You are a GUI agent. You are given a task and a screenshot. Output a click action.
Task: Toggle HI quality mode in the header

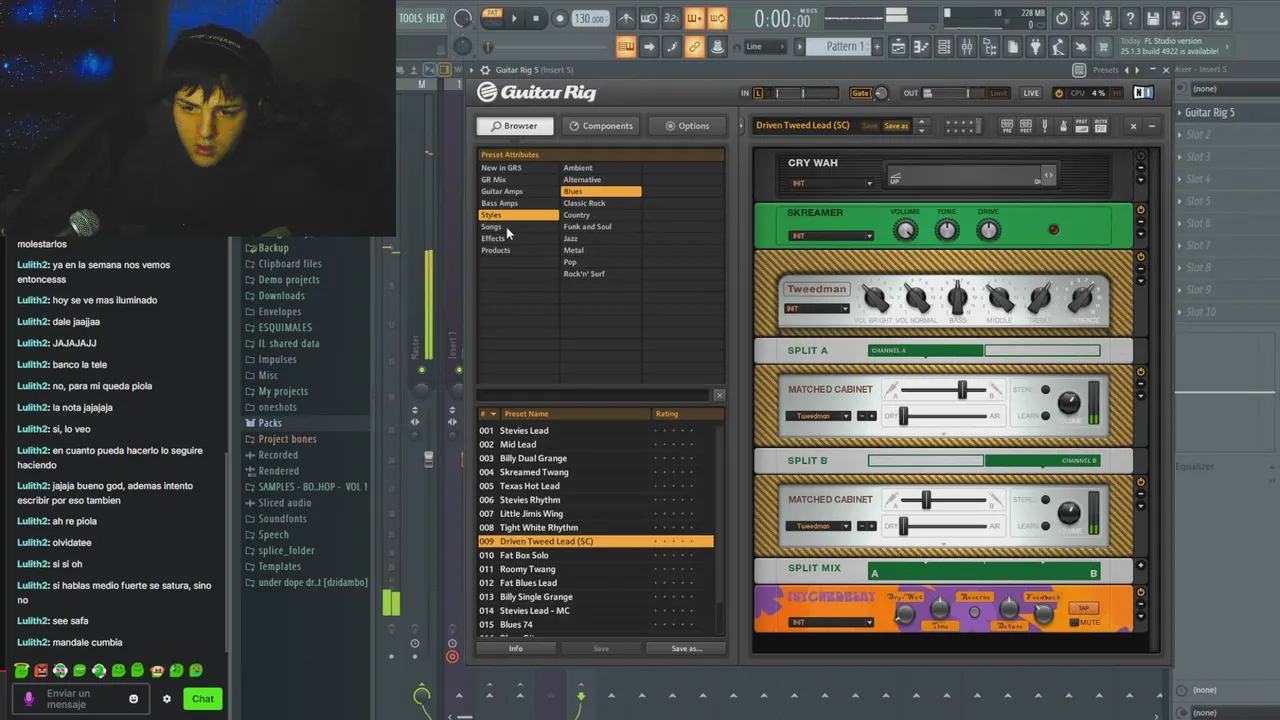[1115, 93]
